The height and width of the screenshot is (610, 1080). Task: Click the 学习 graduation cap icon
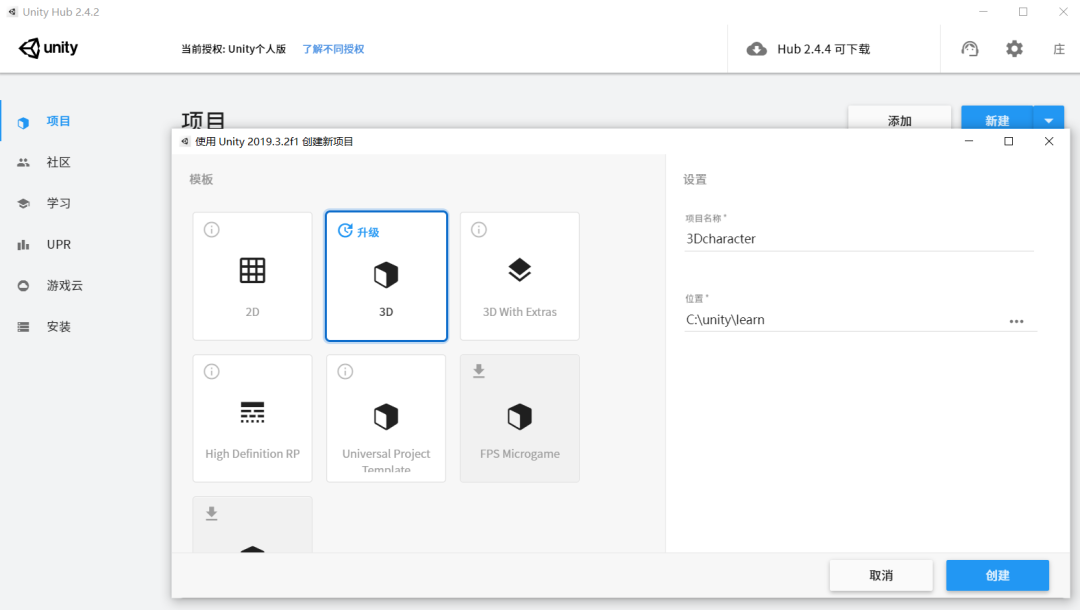23,204
